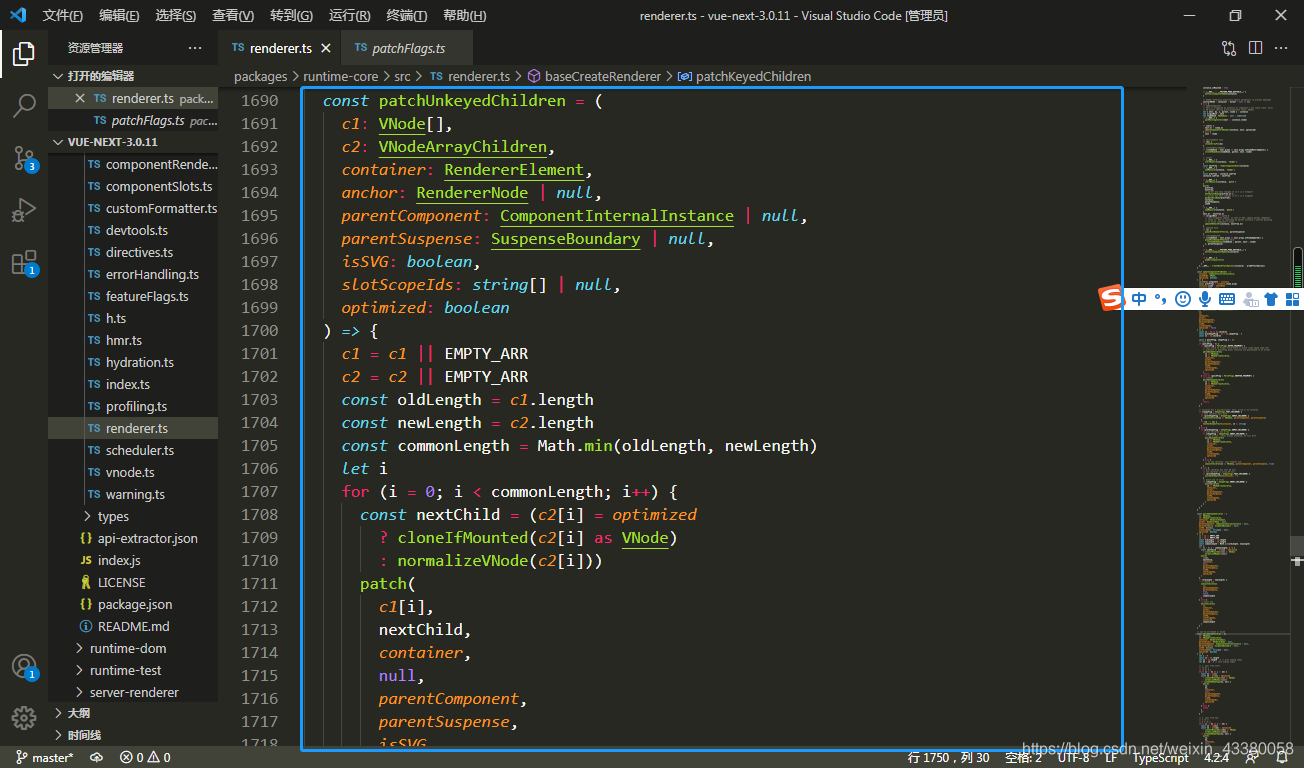Open the Manage gear settings icon
1304x768 pixels.
click(24, 717)
